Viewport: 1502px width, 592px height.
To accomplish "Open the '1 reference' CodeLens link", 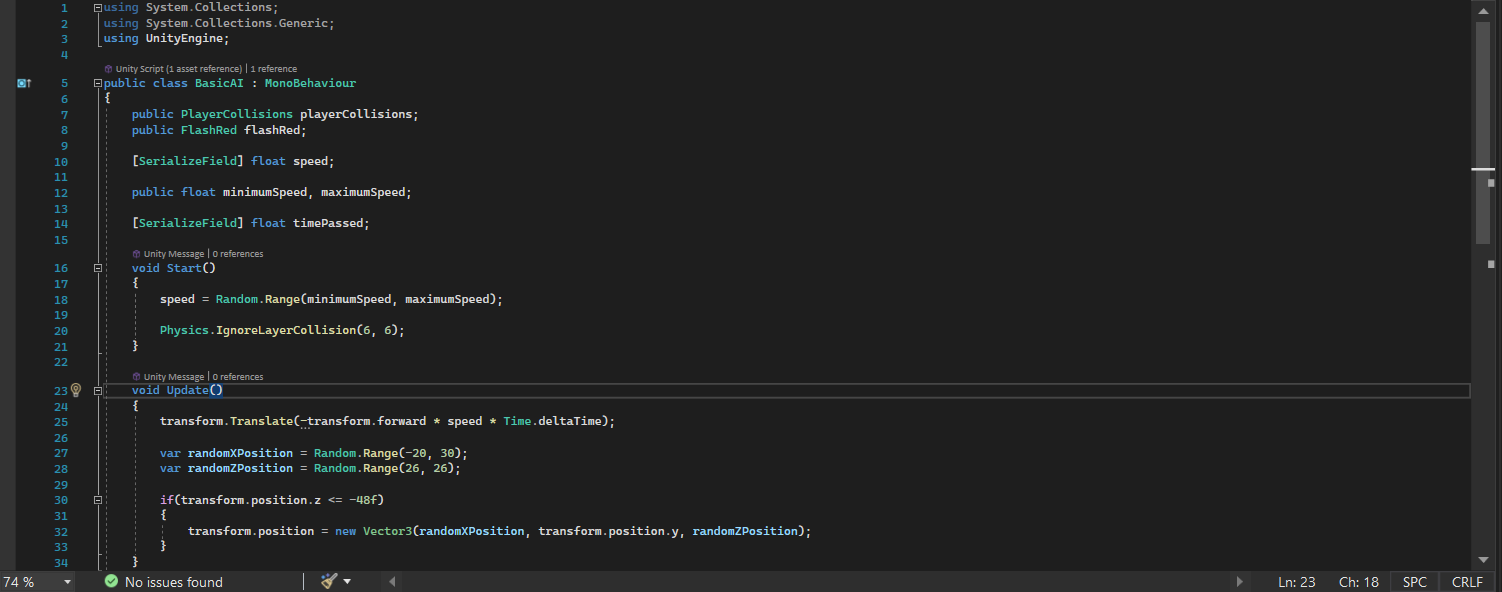I will tap(274, 69).
